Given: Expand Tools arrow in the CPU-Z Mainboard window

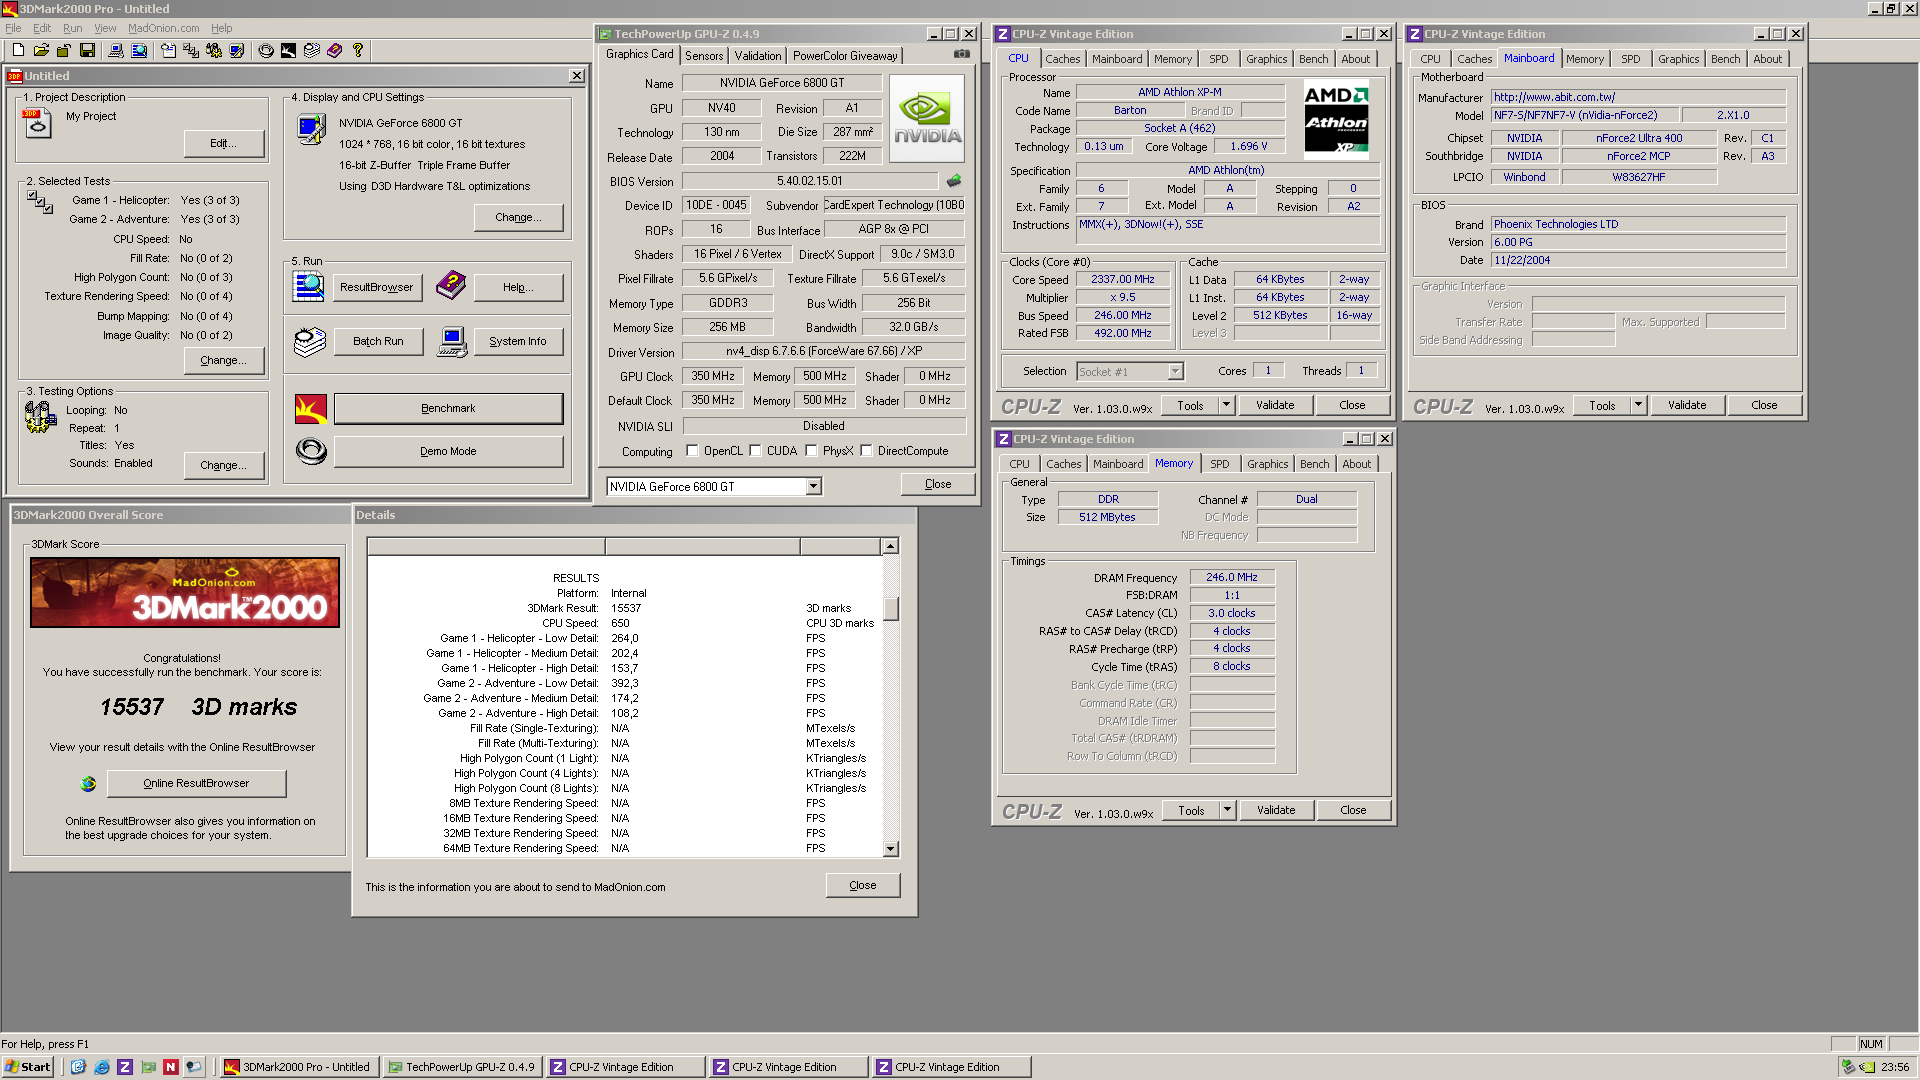Looking at the screenshot, I should 1638,405.
